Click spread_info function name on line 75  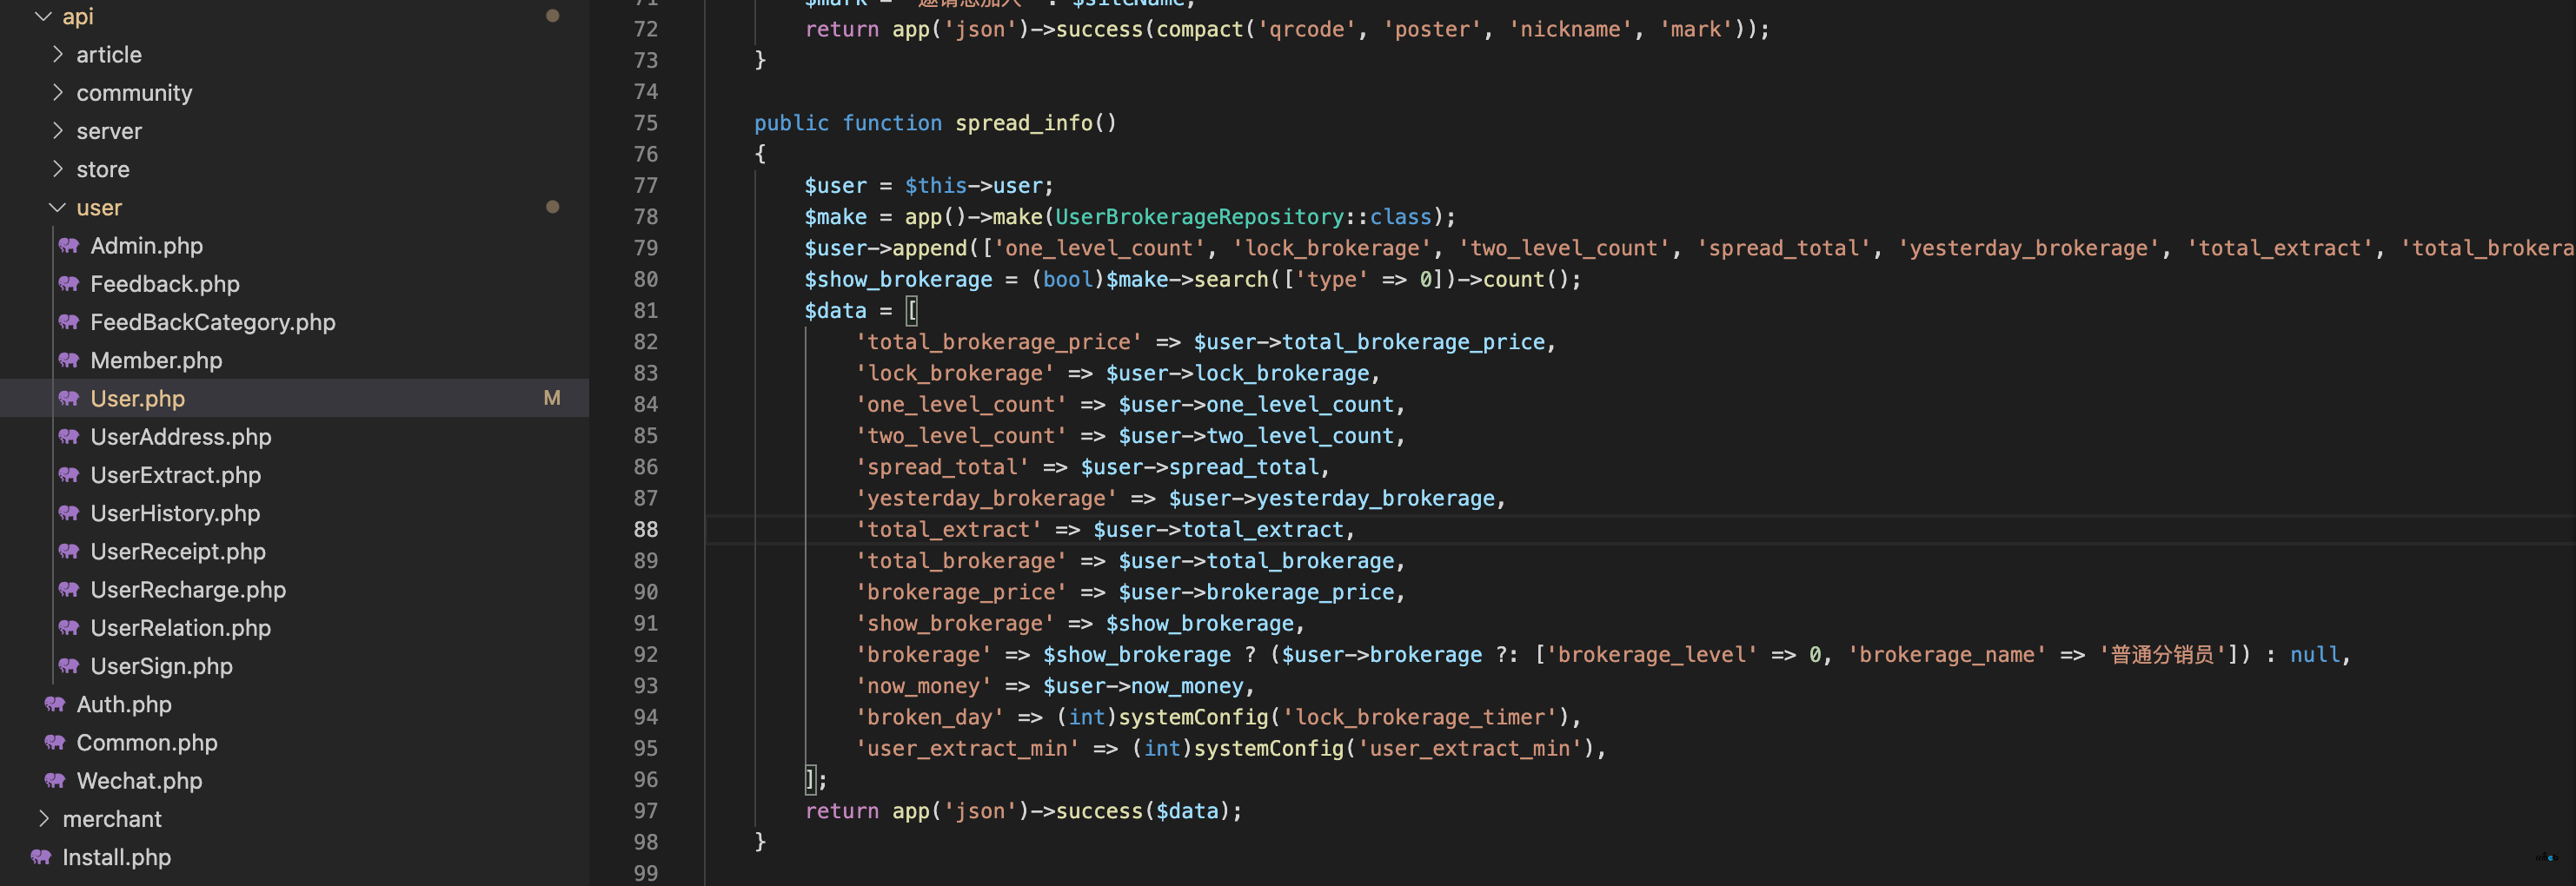[x=1024, y=123]
